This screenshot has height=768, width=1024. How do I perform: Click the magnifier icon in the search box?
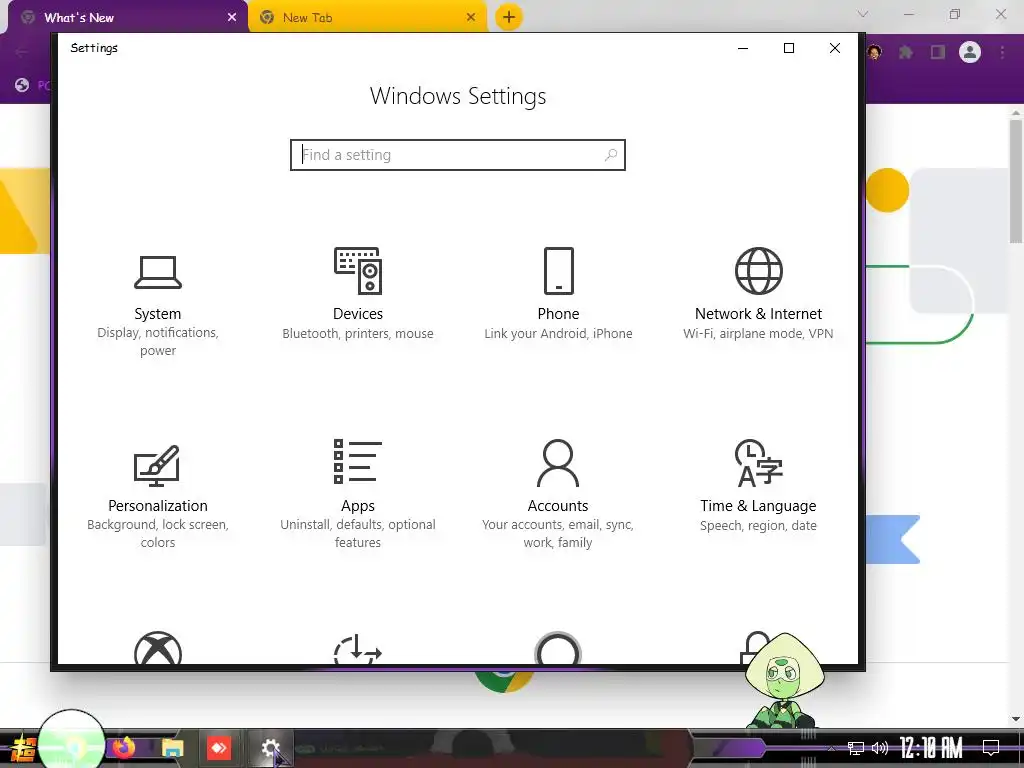[x=611, y=155]
